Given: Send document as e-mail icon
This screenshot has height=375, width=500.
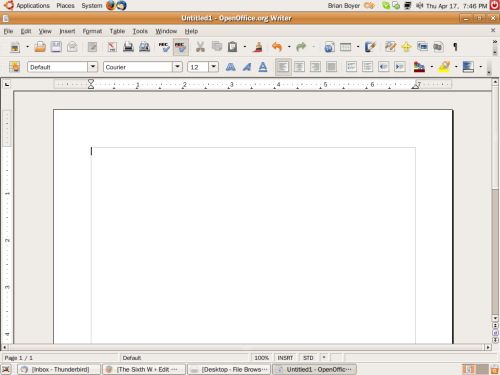Looking at the screenshot, I should [x=72, y=47].
